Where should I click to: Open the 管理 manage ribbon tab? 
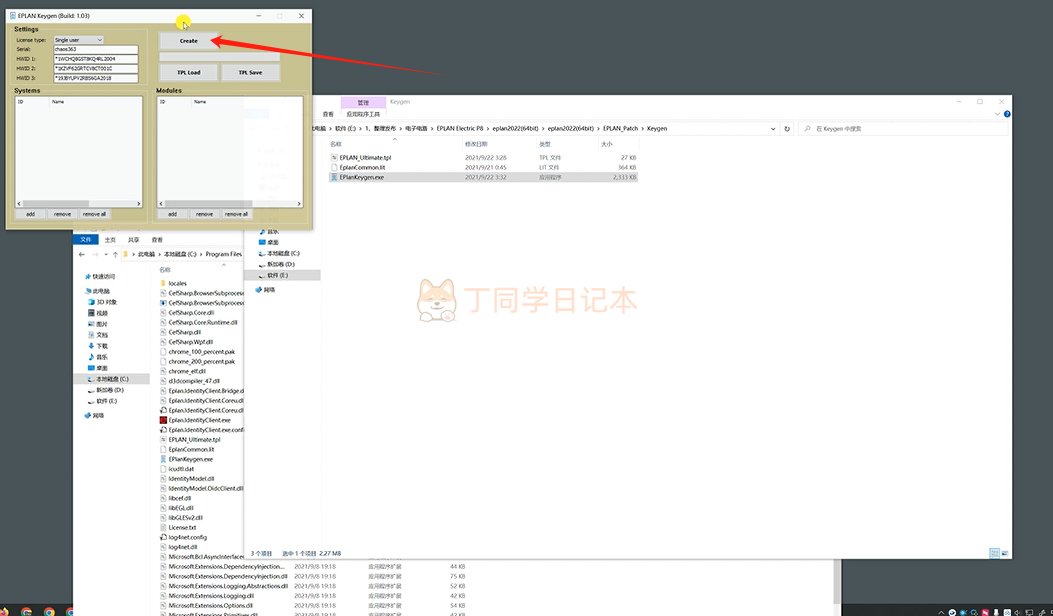coord(363,102)
